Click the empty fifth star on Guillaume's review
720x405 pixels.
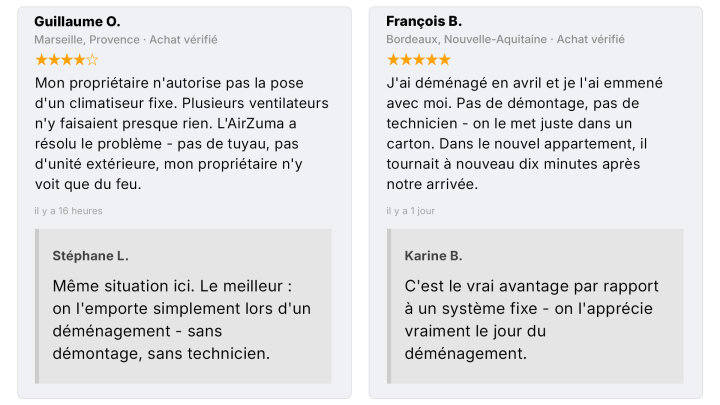tap(92, 60)
